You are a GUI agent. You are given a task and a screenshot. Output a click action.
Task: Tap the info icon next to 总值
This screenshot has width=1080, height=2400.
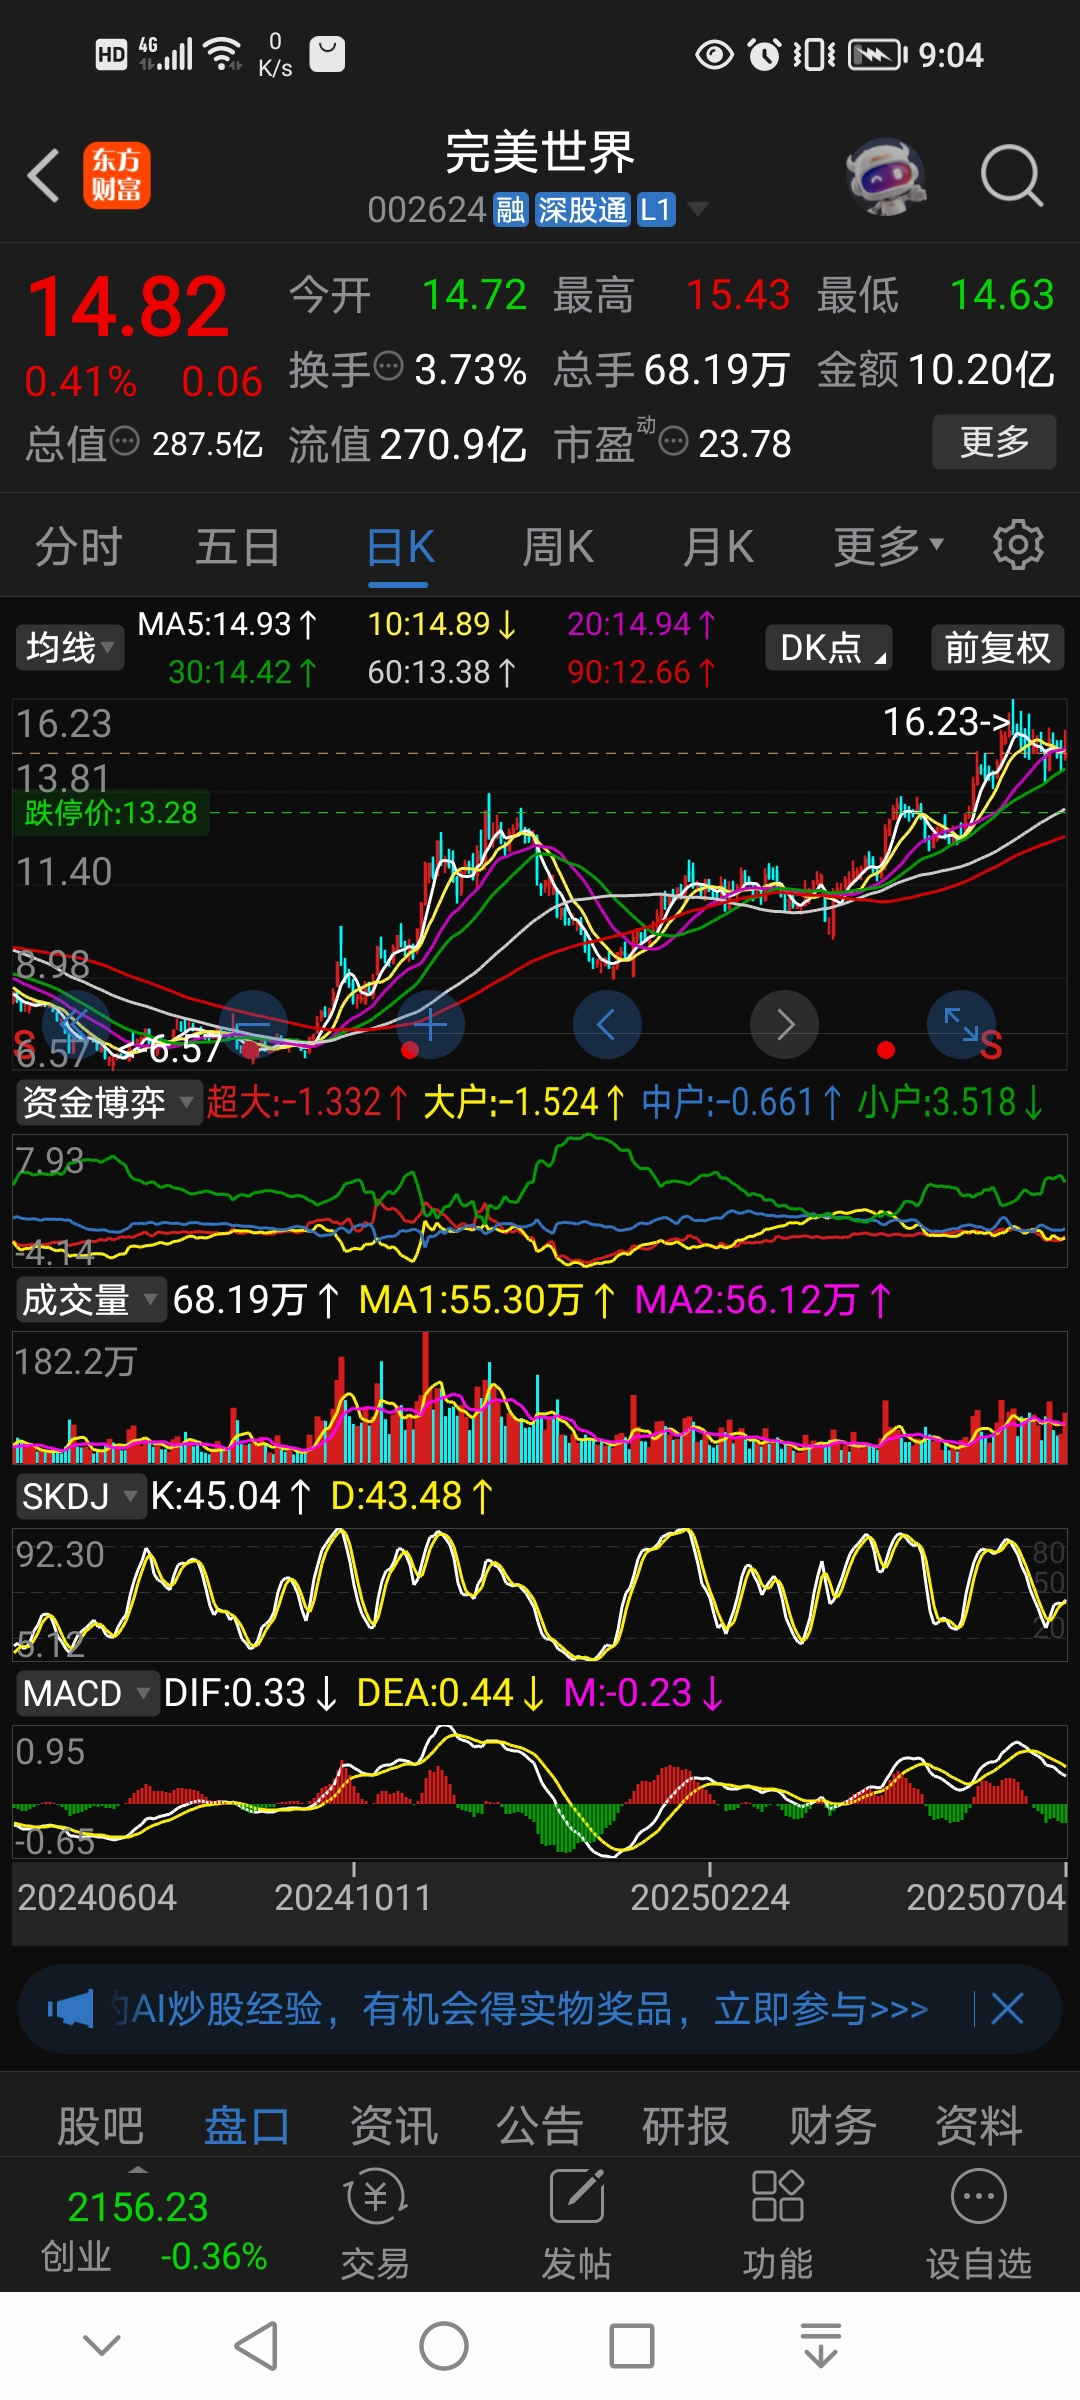[124, 441]
